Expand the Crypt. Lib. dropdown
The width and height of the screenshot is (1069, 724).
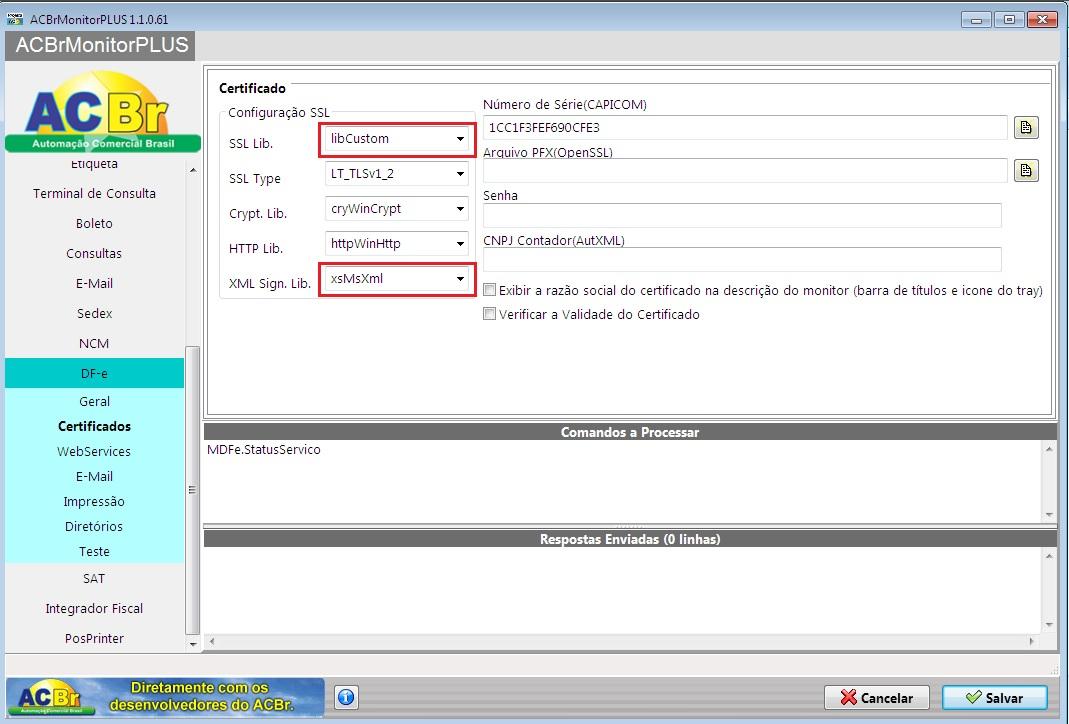click(x=397, y=209)
